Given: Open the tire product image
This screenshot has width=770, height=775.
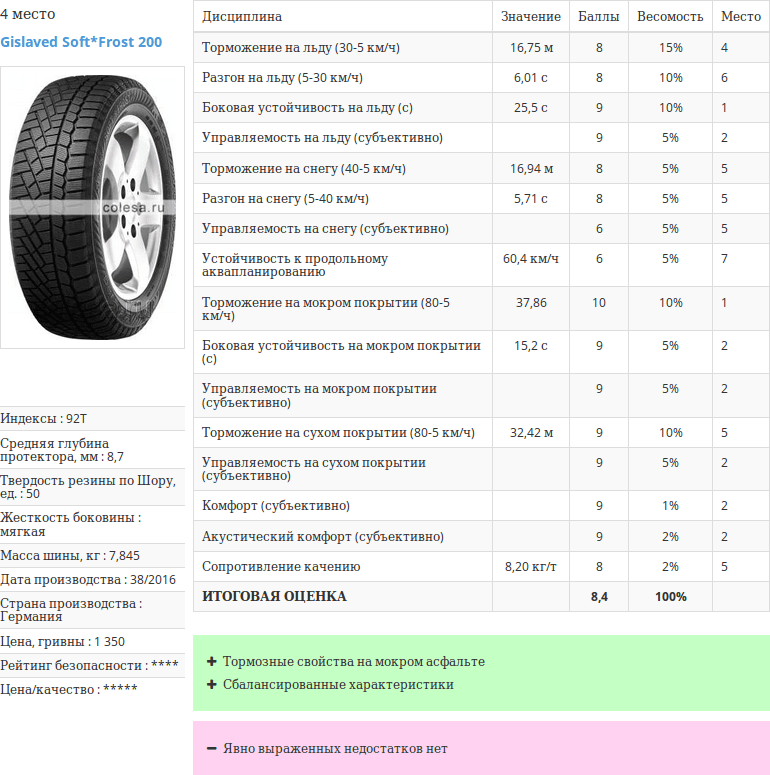Looking at the screenshot, I should [x=92, y=207].
